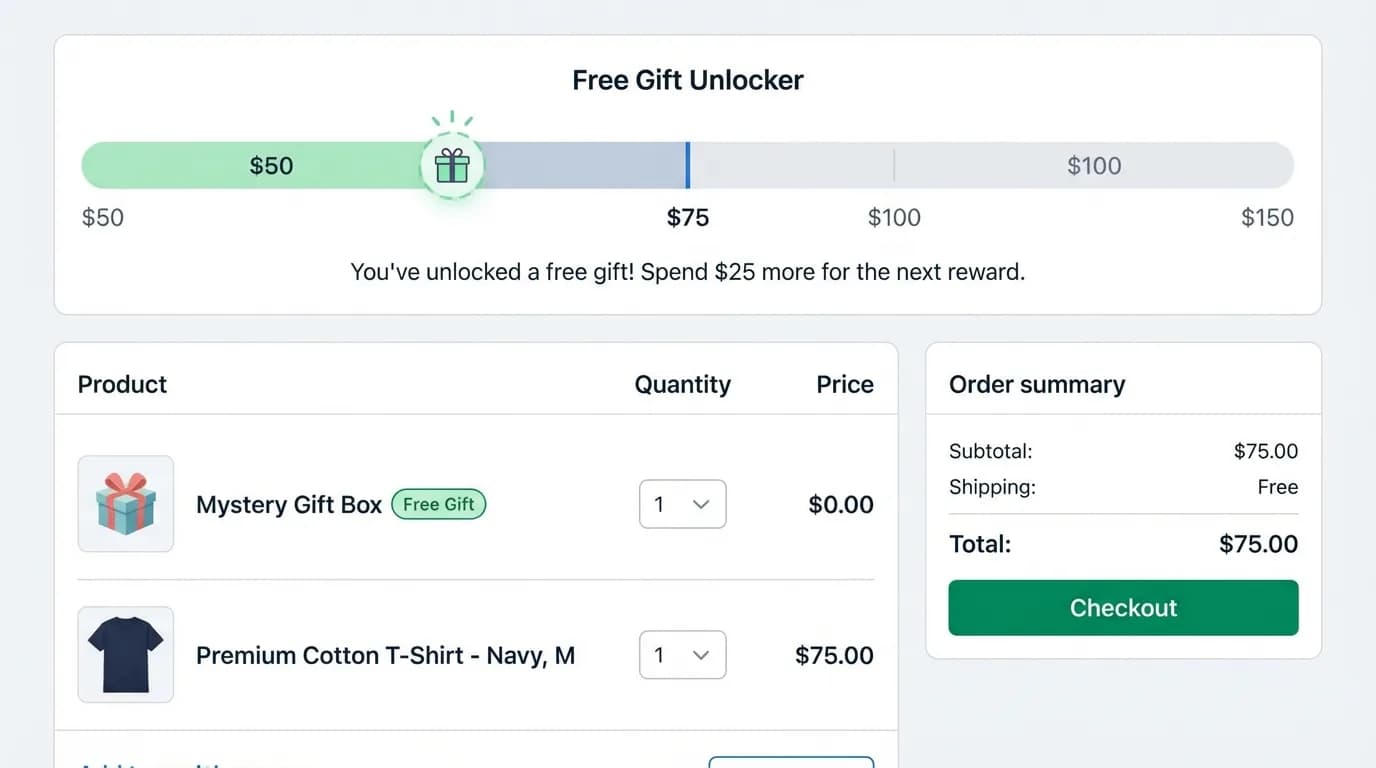Select the Price column header

point(845,385)
